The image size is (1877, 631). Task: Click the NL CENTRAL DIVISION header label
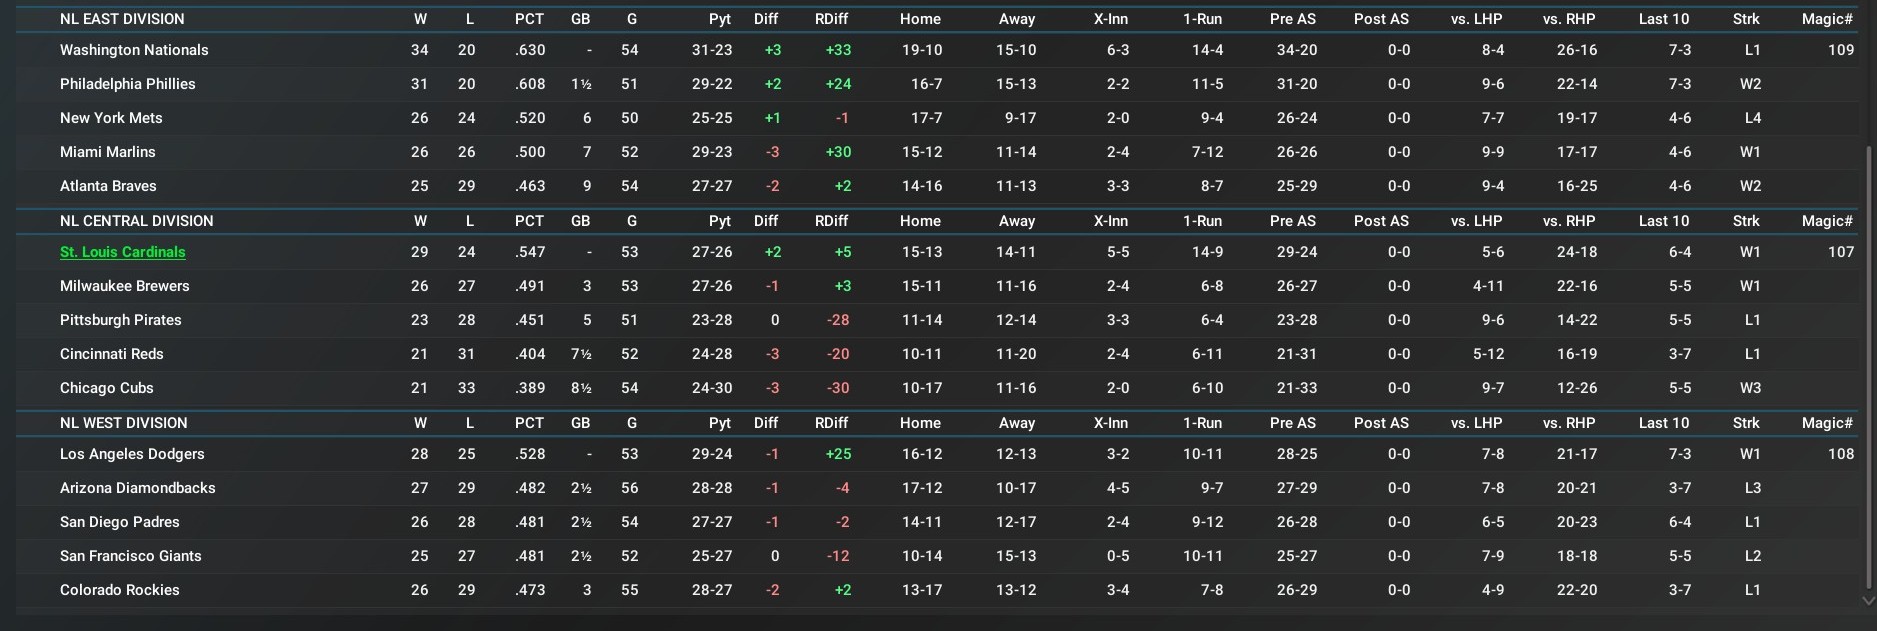(136, 221)
